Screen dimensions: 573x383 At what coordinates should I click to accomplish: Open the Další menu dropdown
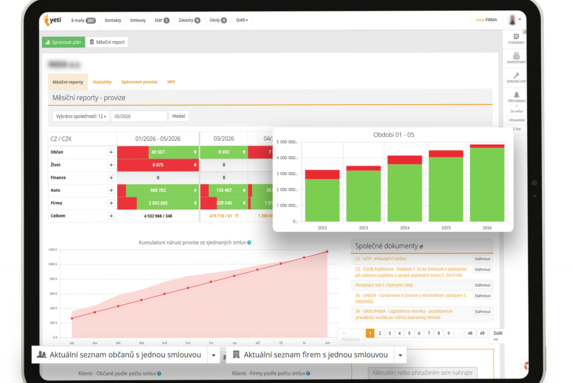(242, 20)
